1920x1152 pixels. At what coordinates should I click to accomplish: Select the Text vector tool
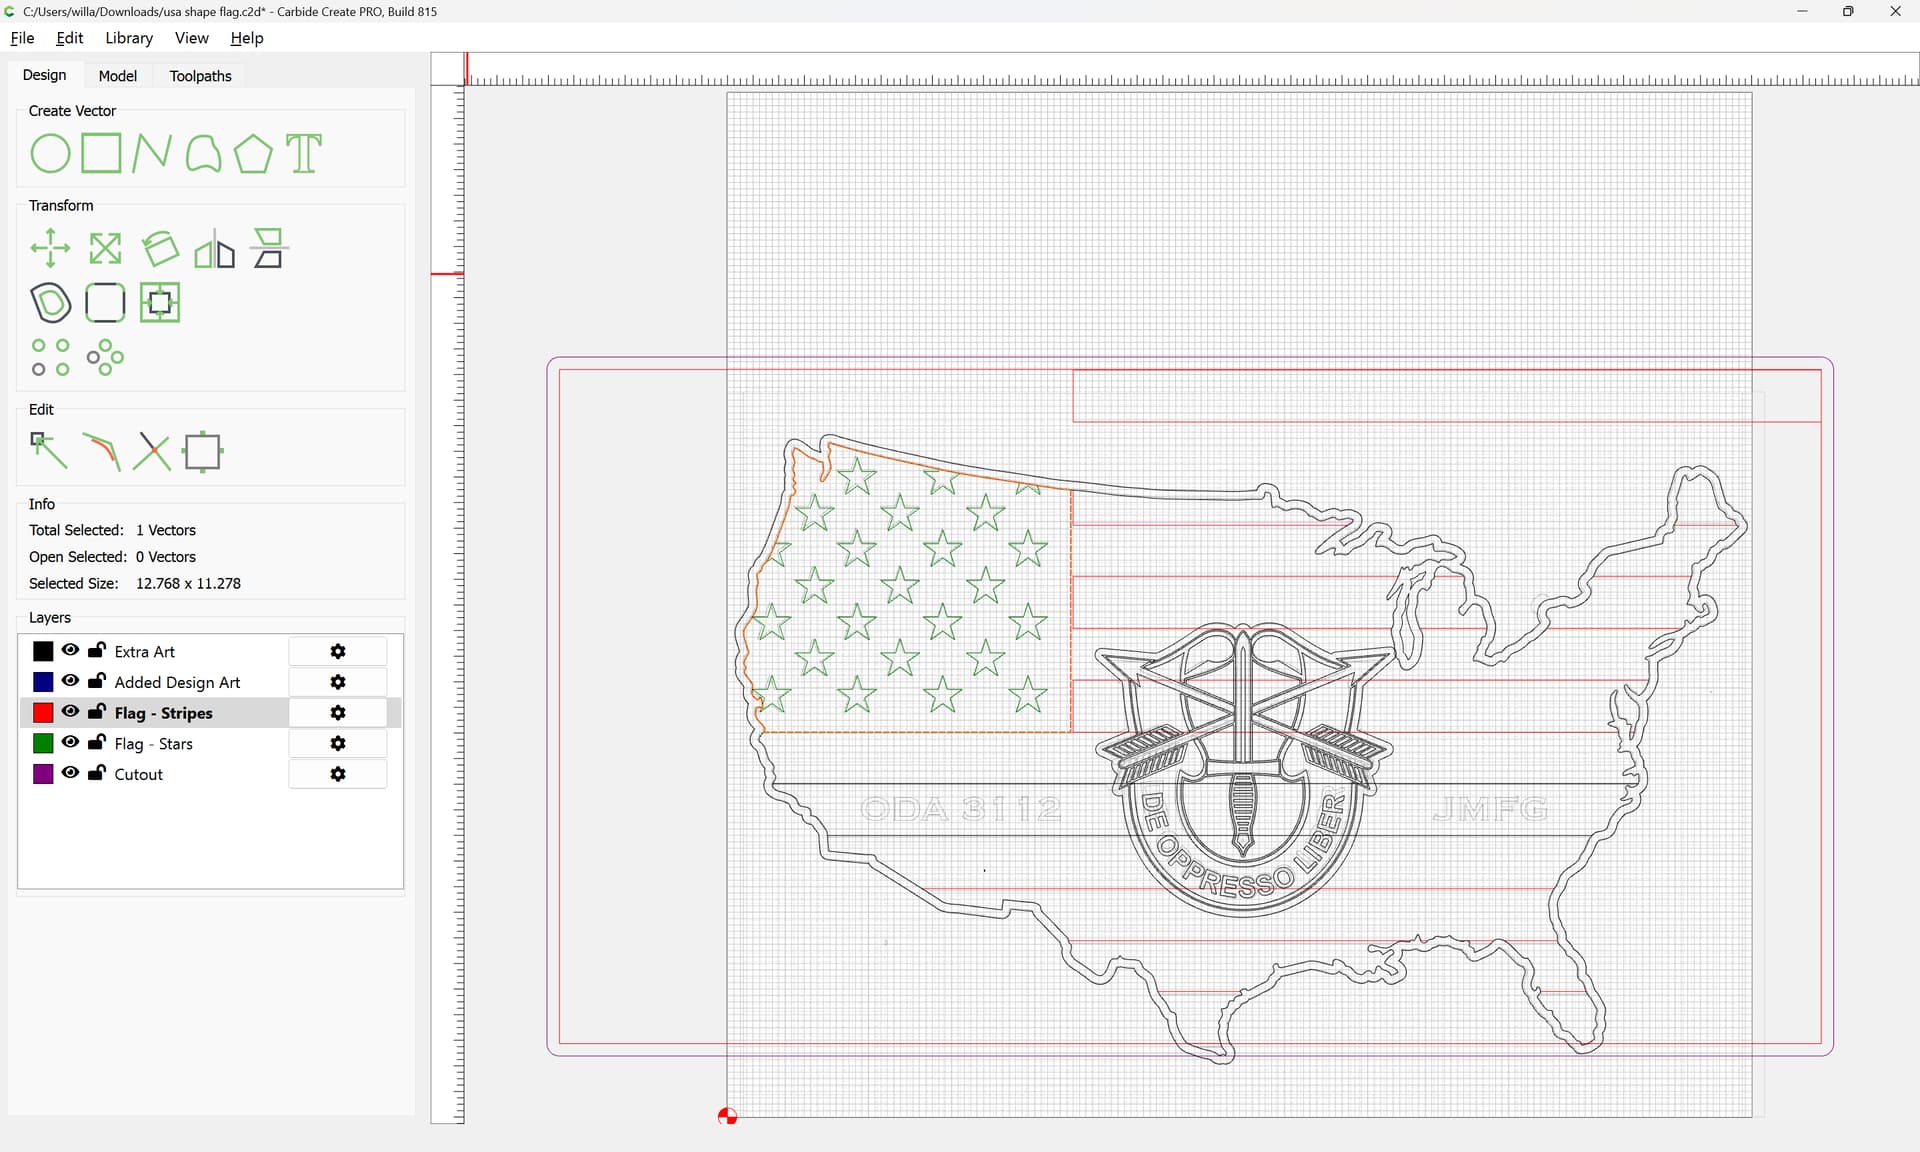(x=304, y=154)
